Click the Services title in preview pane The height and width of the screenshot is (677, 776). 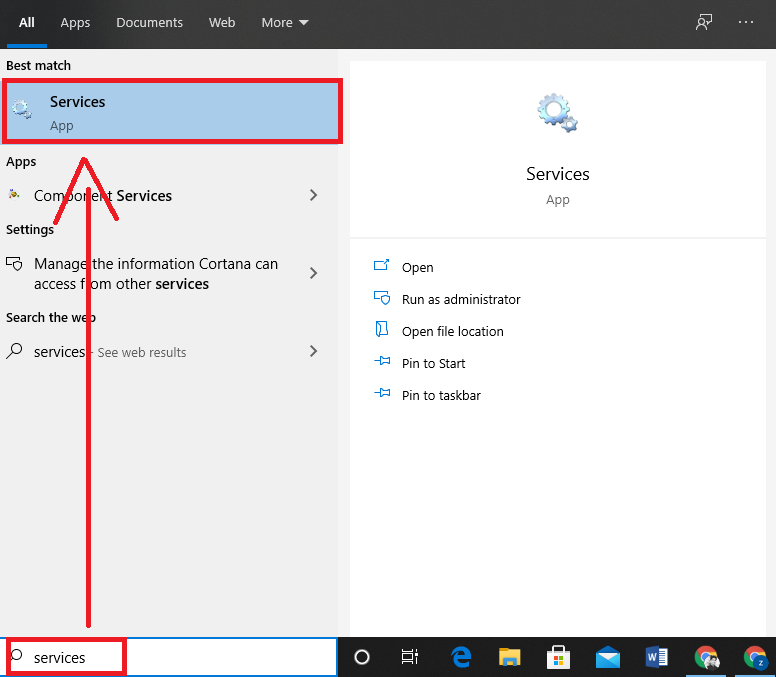tap(557, 174)
